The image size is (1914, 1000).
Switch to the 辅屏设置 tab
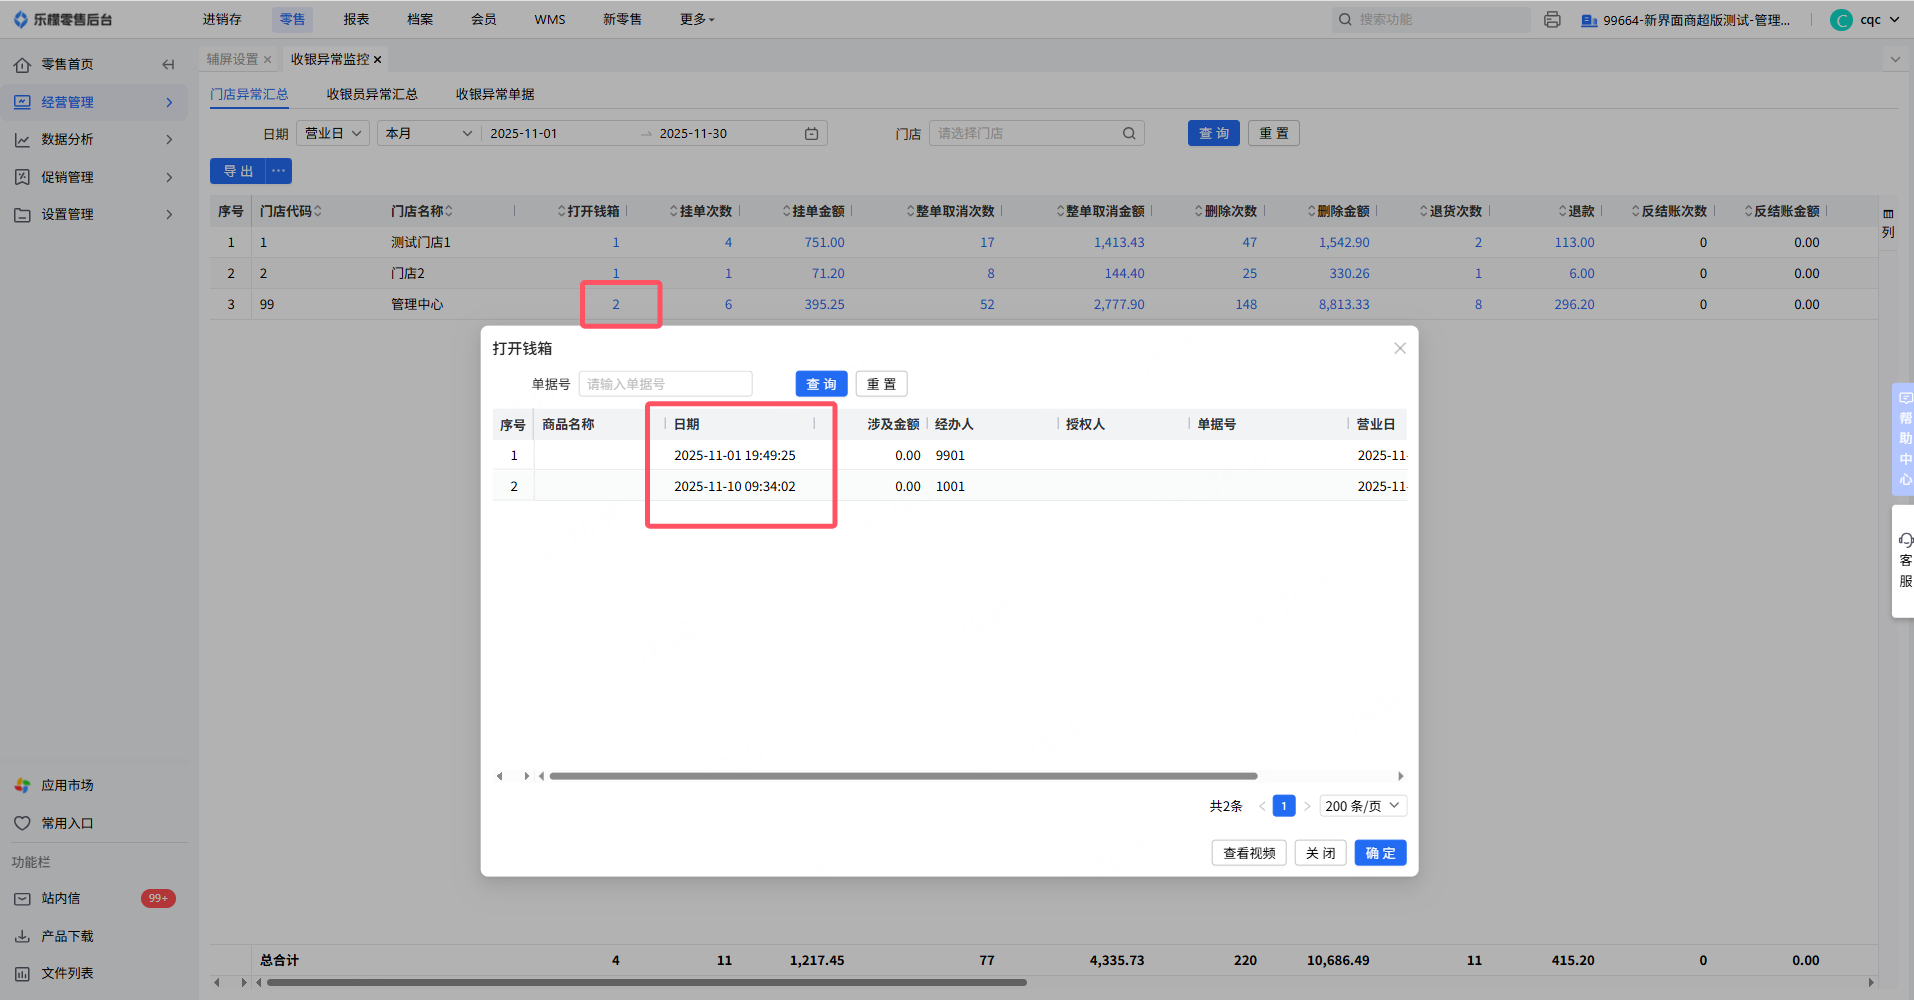232,60
